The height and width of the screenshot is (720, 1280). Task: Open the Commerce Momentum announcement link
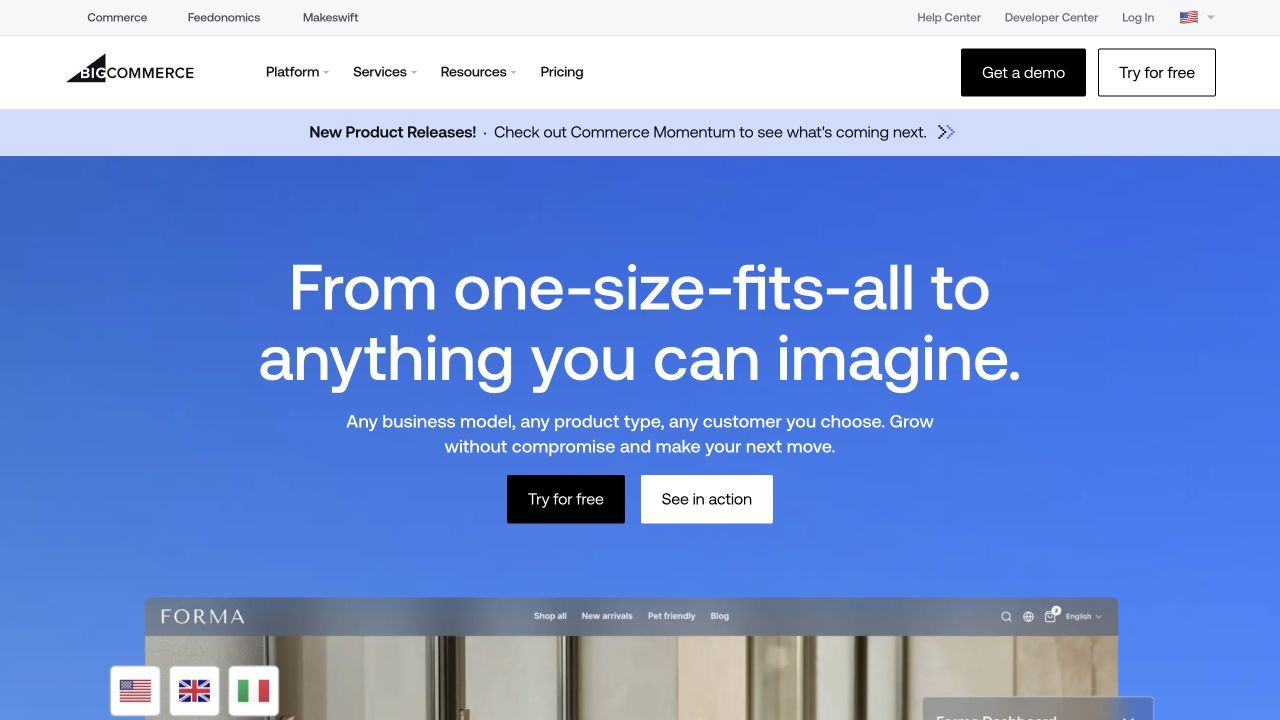(x=710, y=132)
